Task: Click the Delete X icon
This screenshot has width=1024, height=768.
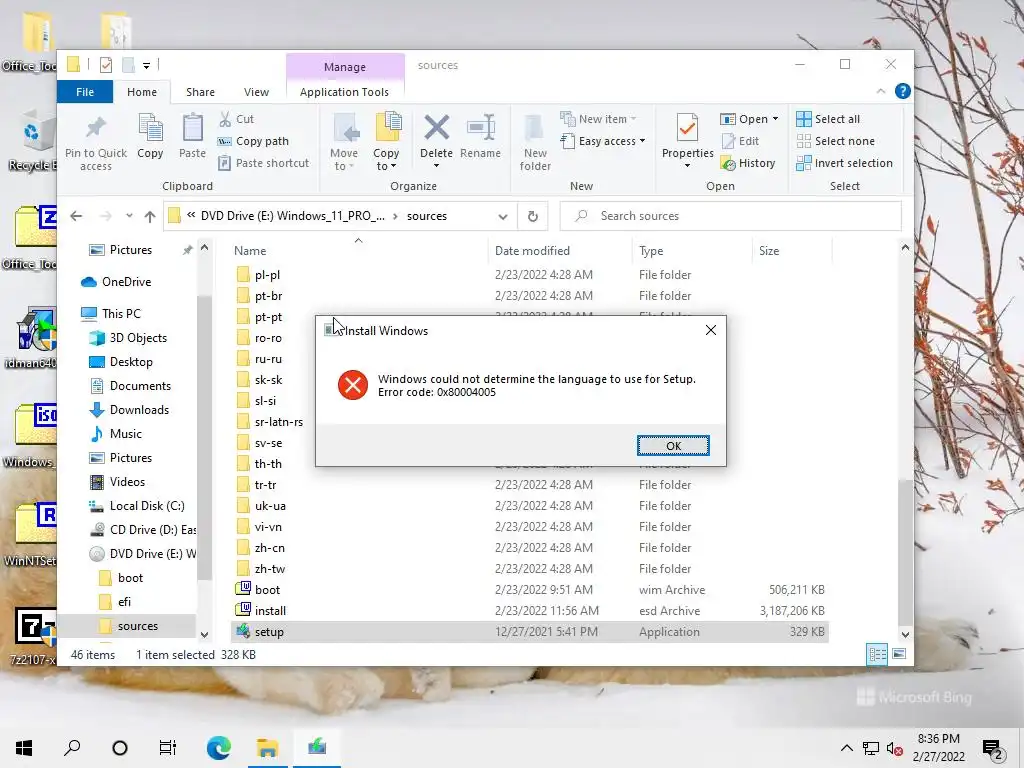Action: tap(436, 127)
